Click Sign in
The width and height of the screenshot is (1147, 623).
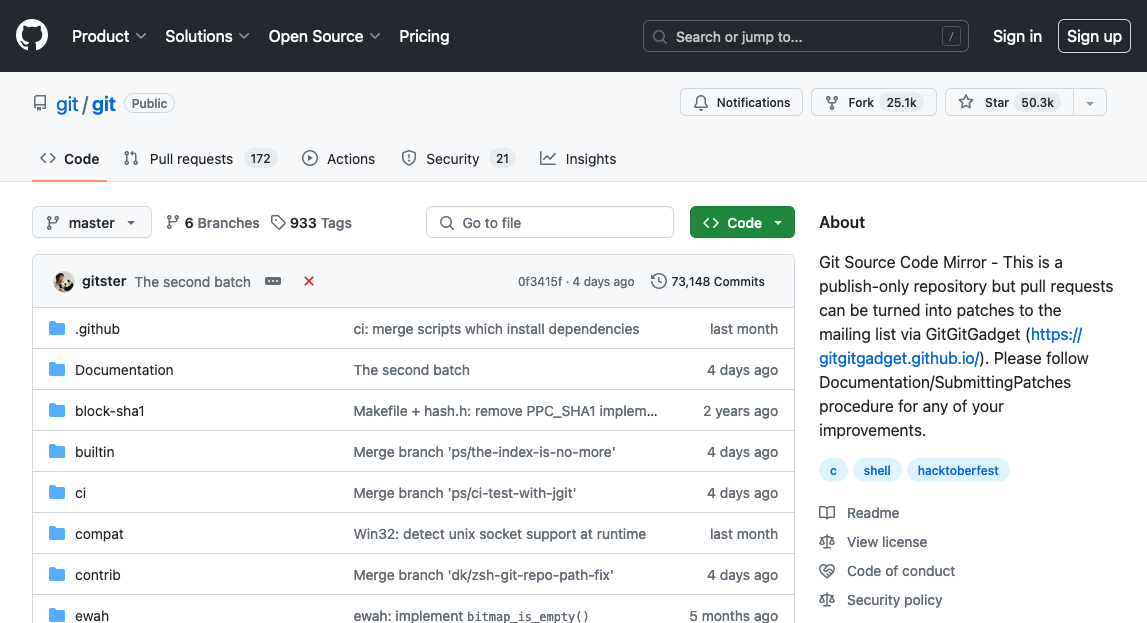(1017, 36)
